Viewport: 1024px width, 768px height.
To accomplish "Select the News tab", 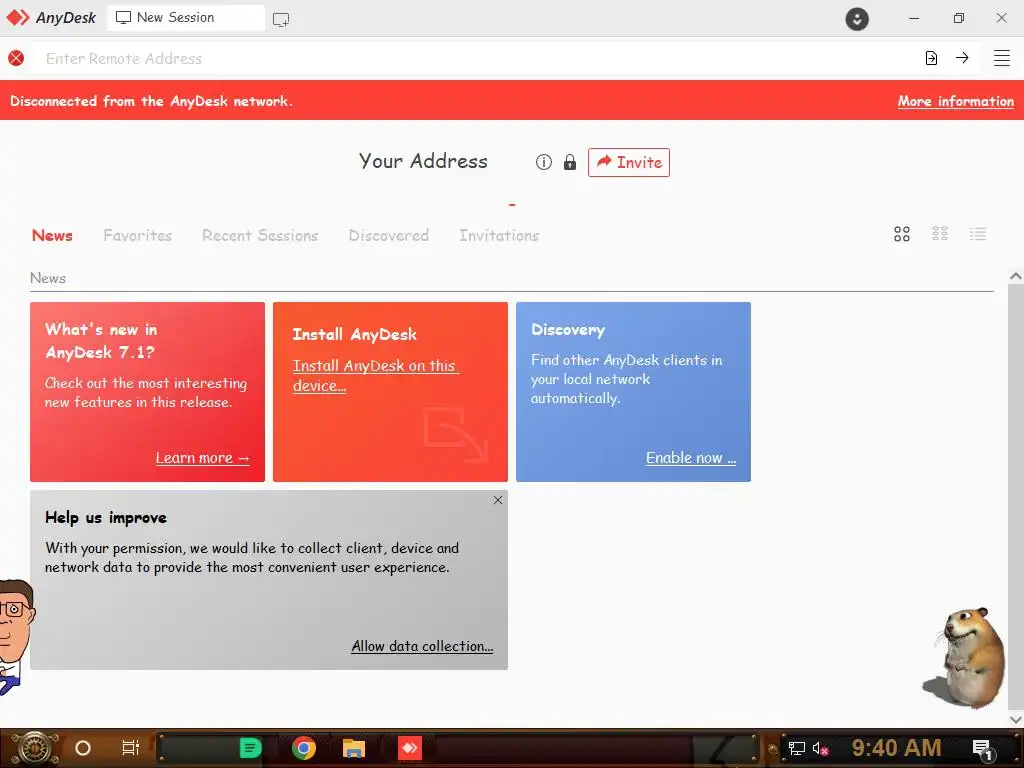I will pos(52,235).
